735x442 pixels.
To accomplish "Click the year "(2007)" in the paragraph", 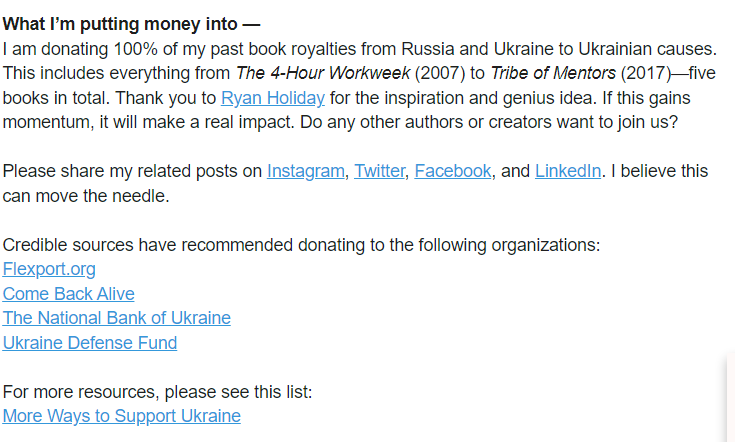I will pyautogui.click(x=440, y=73).
